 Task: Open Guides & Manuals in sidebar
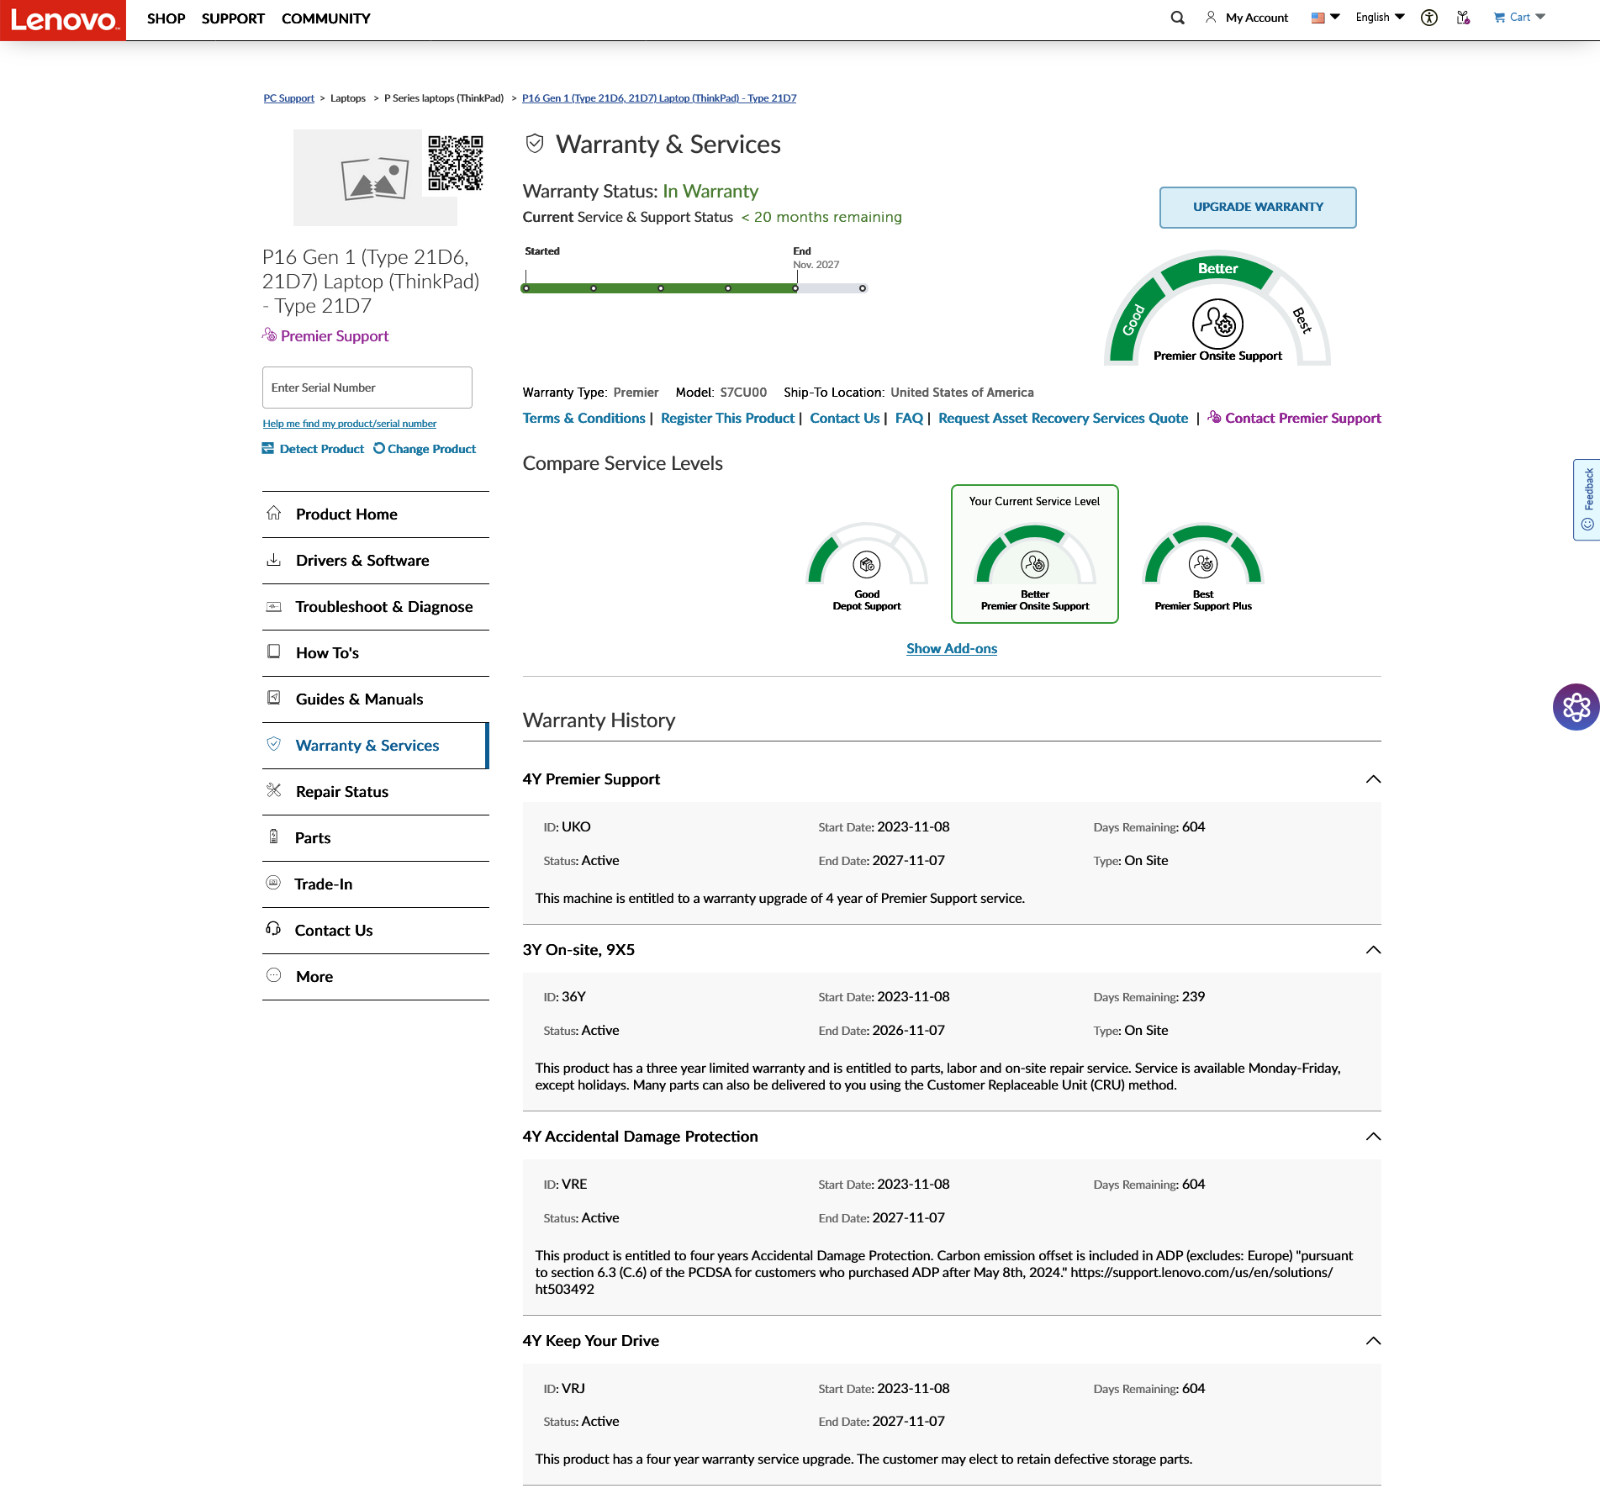pyautogui.click(x=375, y=700)
